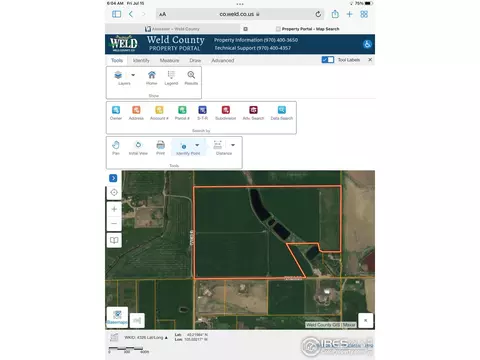Open Adv. Search tool
The height and width of the screenshot is (360, 480).
click(x=253, y=113)
